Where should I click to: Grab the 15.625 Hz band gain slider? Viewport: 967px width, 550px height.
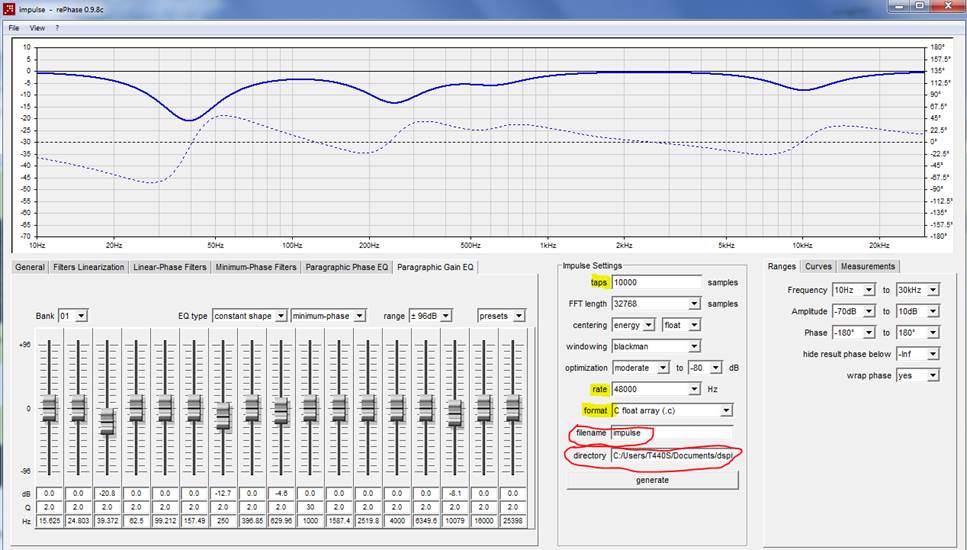49,408
